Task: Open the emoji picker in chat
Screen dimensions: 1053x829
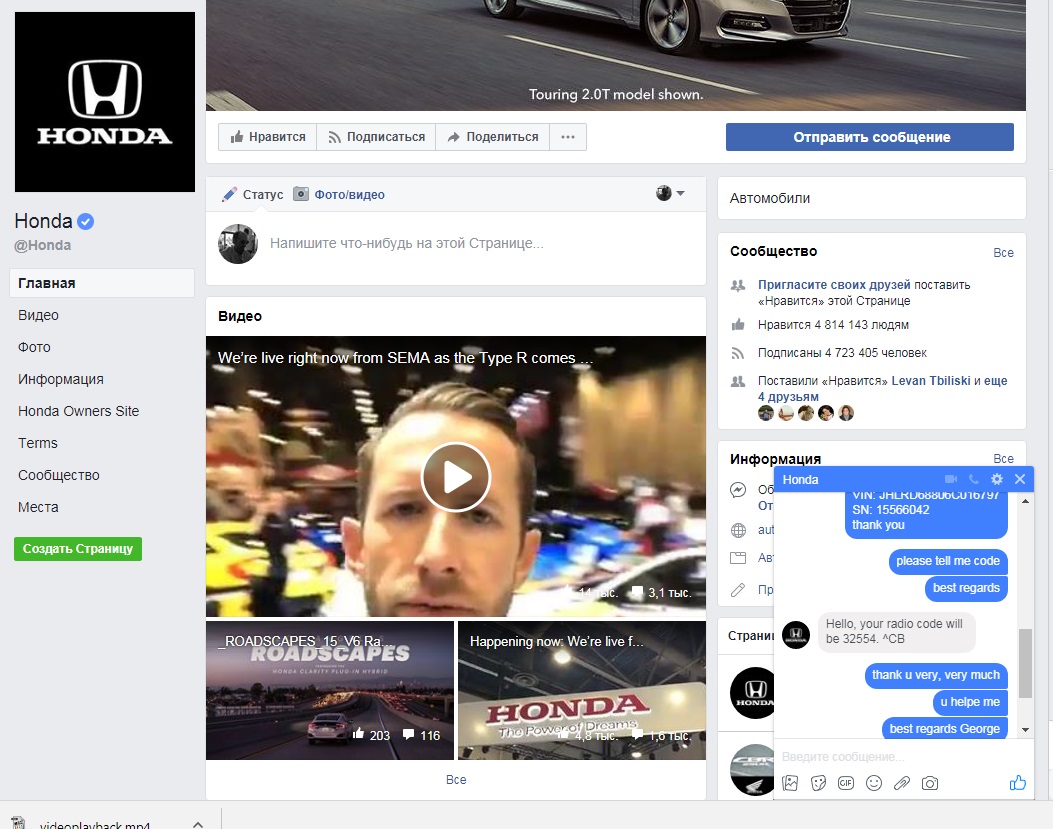Action: (874, 783)
